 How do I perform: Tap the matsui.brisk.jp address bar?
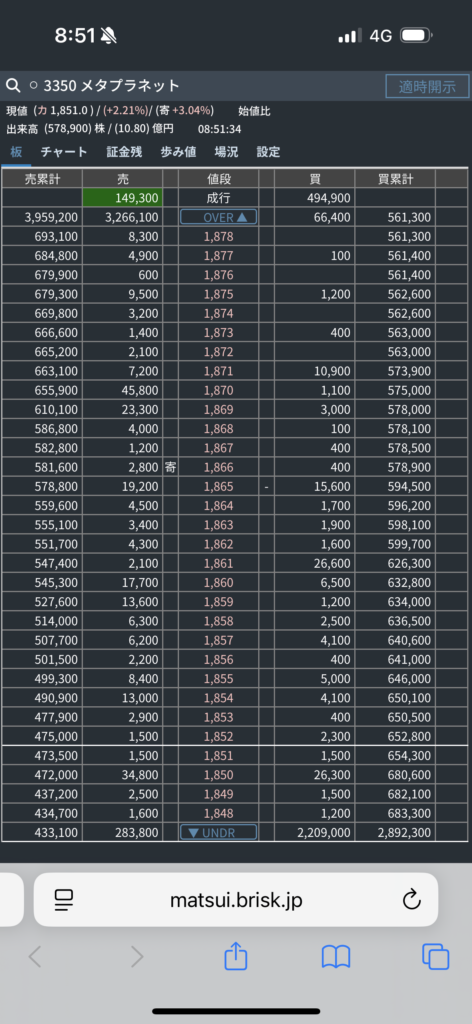click(236, 900)
